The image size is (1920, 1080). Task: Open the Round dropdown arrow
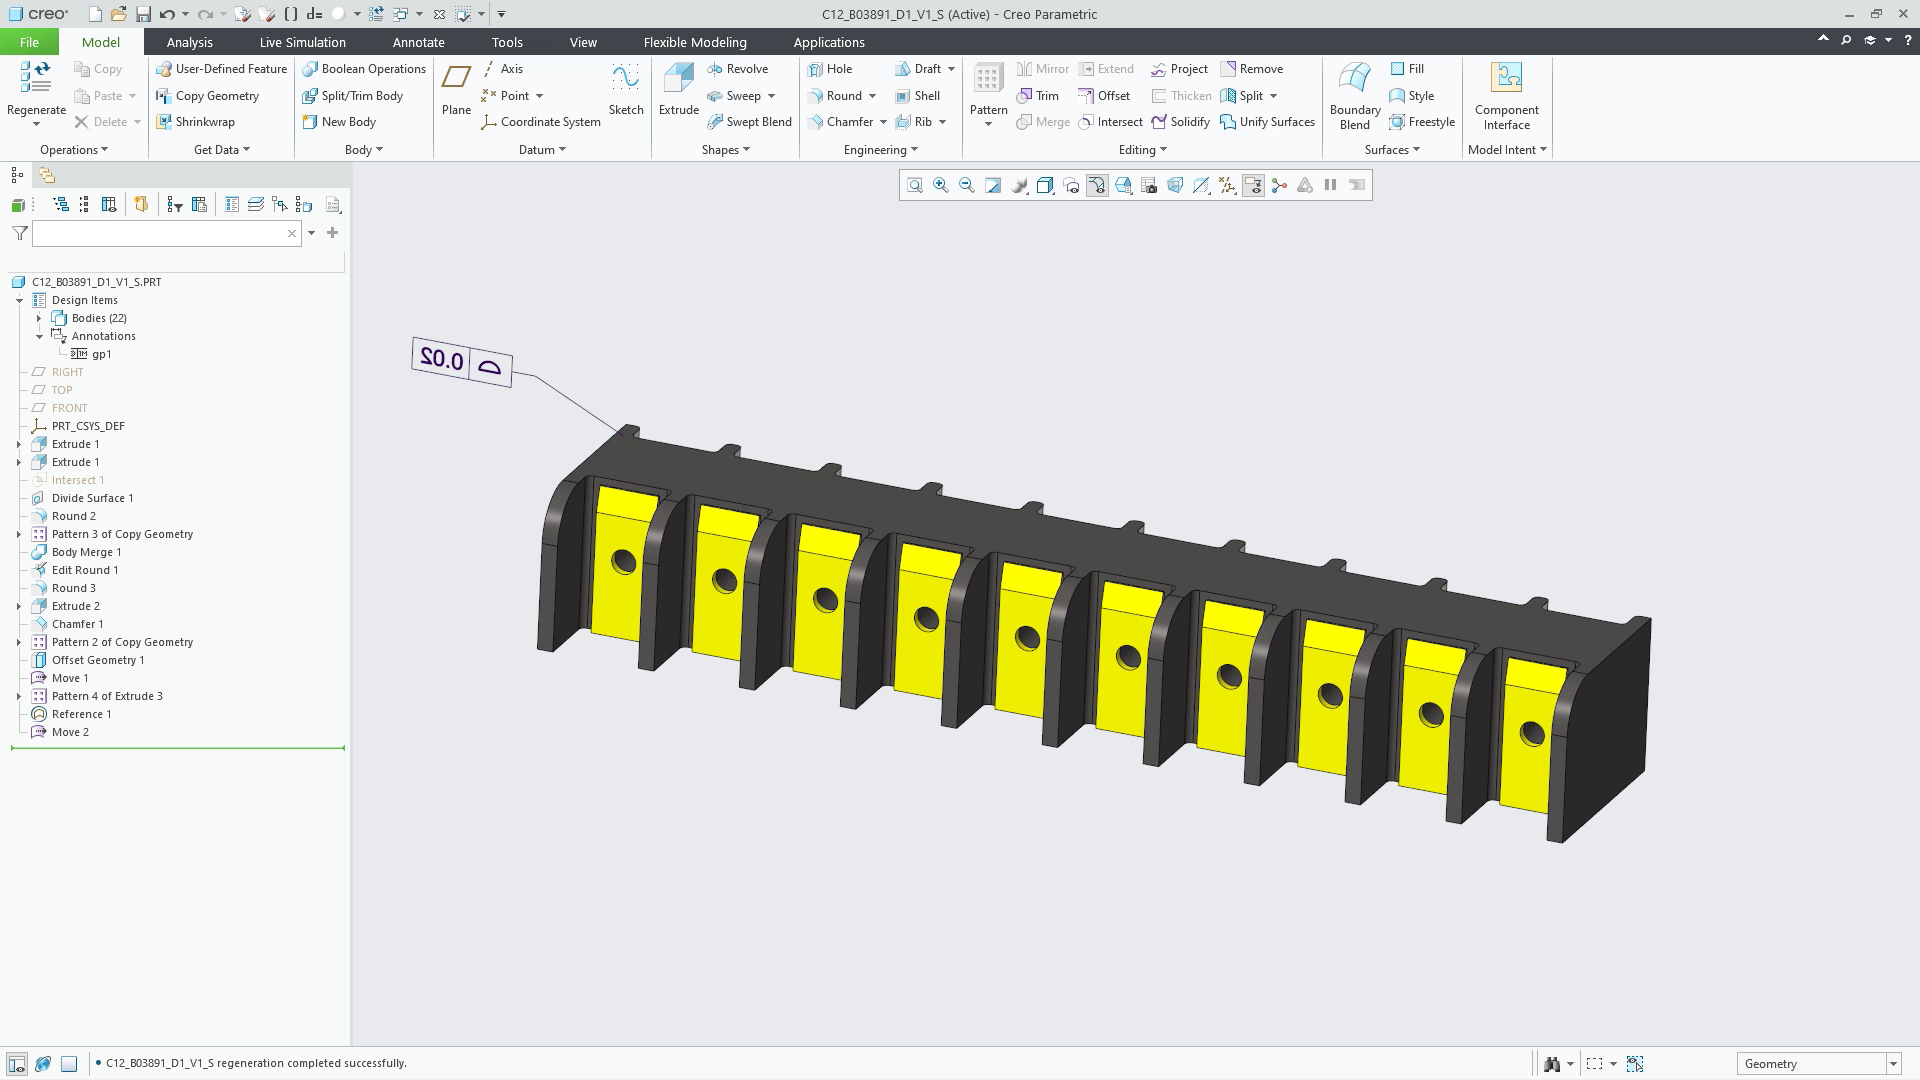(x=872, y=96)
